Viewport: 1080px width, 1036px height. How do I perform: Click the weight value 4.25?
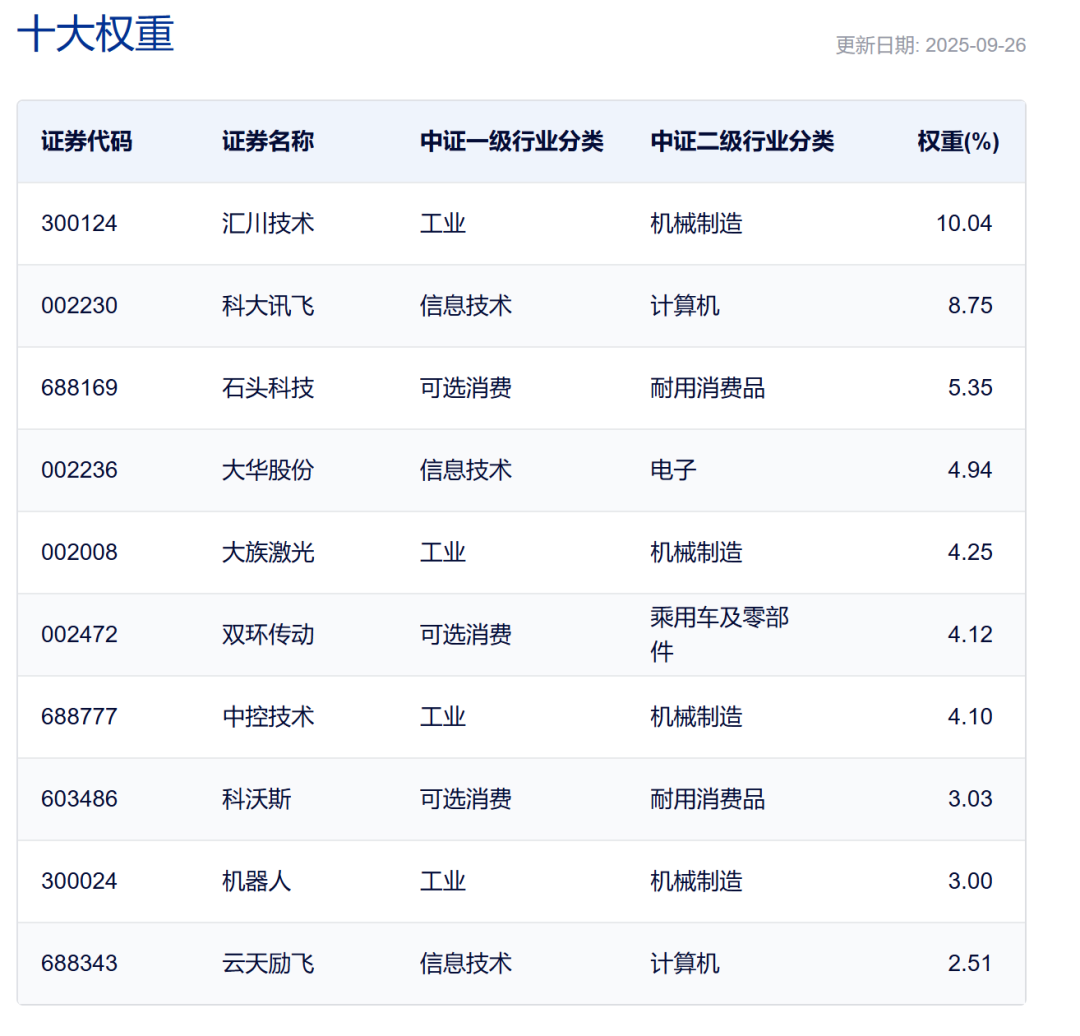tap(970, 552)
